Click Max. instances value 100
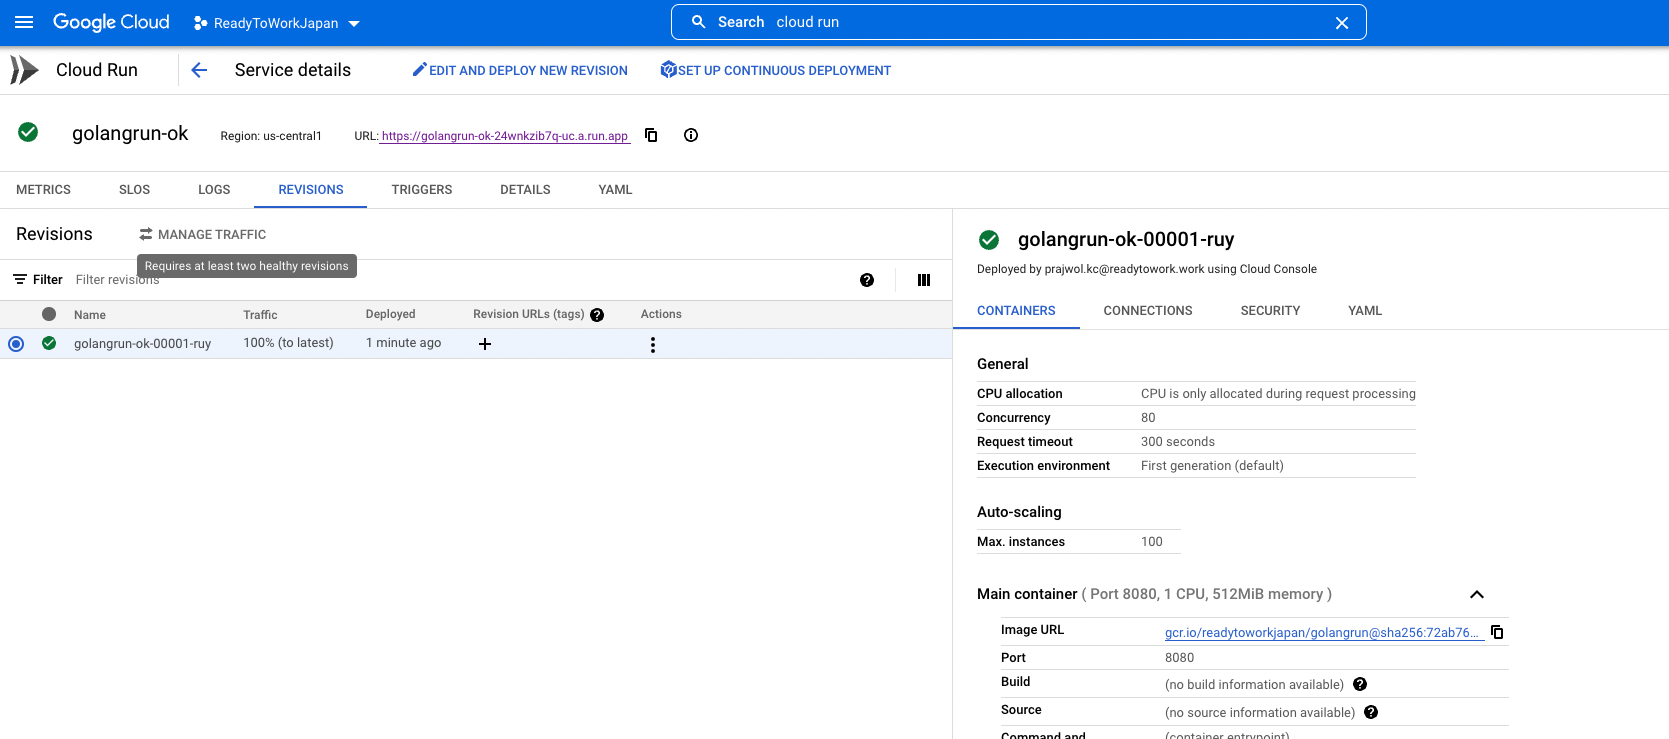 1152,542
